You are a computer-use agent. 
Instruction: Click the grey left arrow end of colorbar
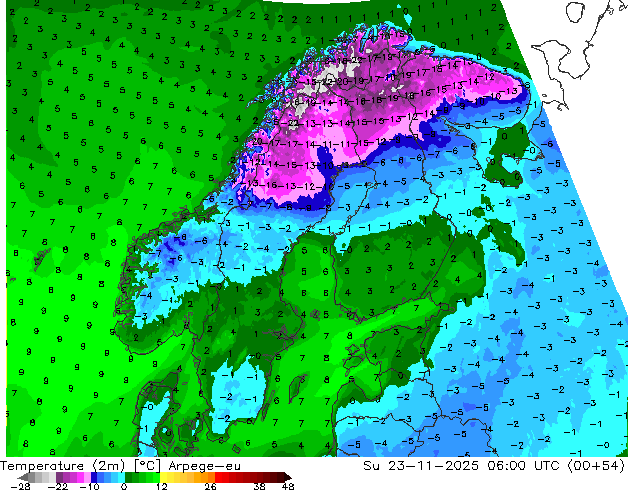tap(23, 477)
